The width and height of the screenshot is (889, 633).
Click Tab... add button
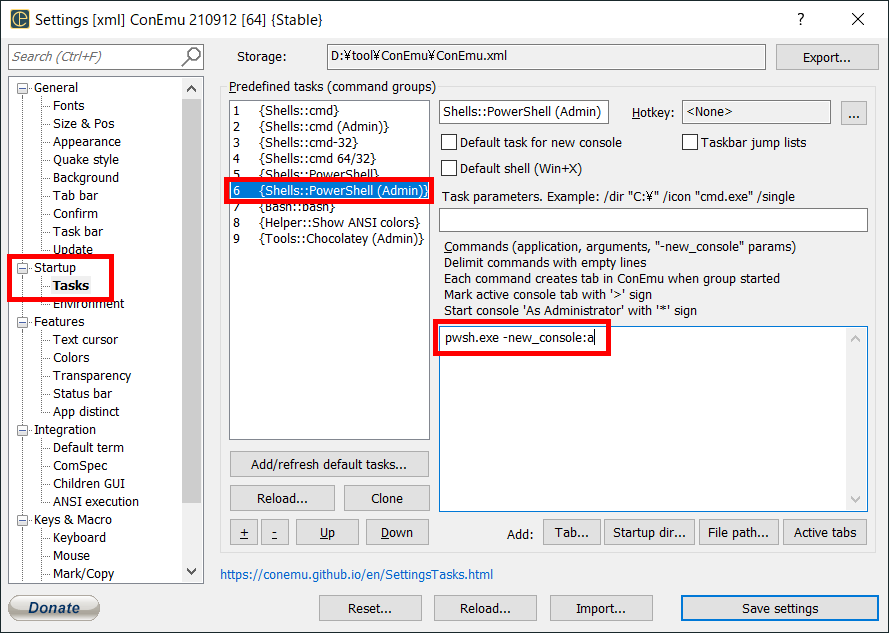572,533
